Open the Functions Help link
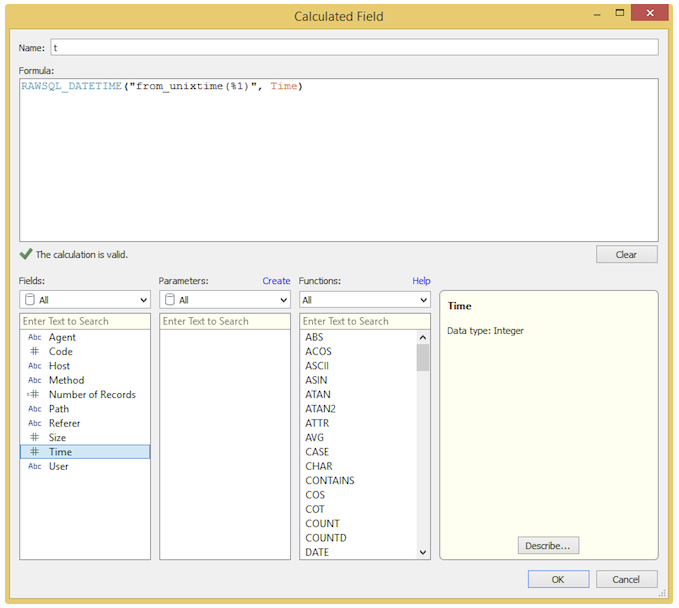This screenshot has width=679, height=608. tap(421, 281)
